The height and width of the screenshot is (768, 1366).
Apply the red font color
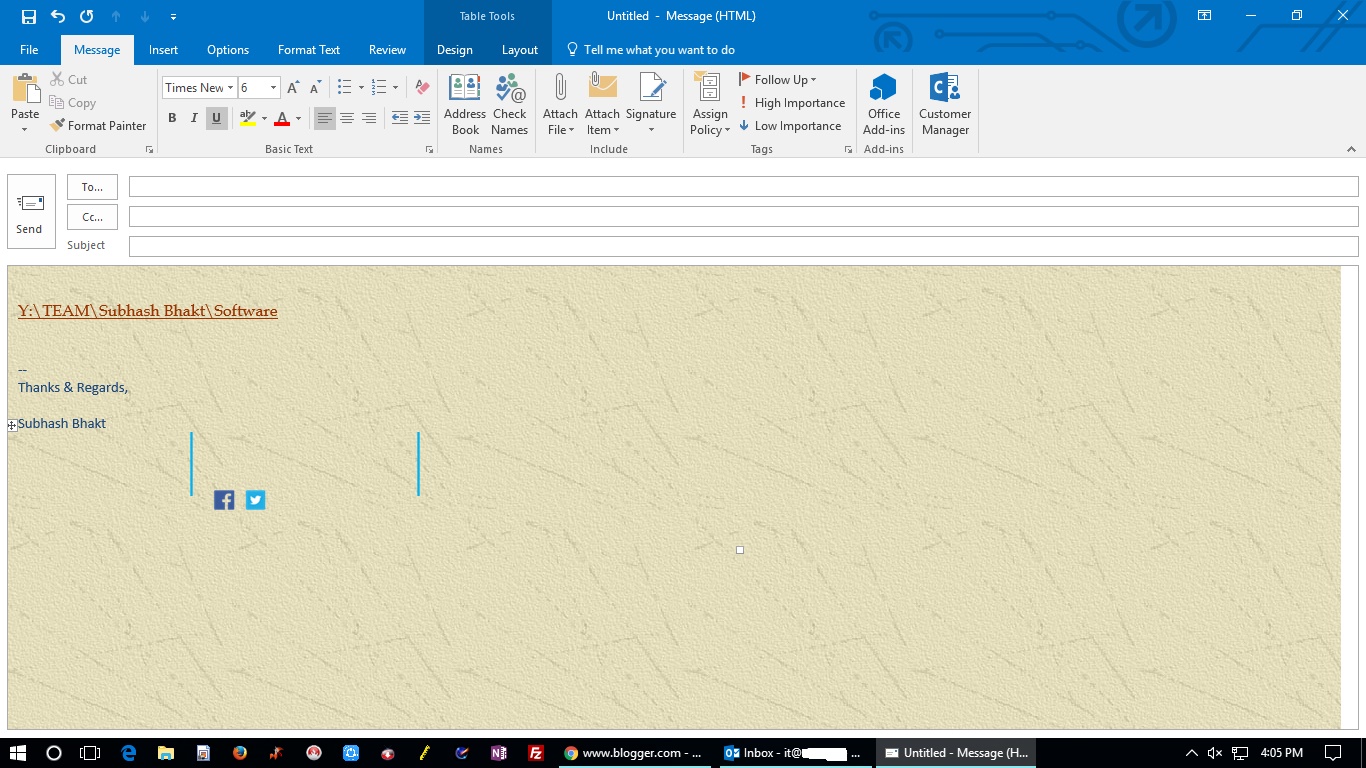[x=282, y=118]
